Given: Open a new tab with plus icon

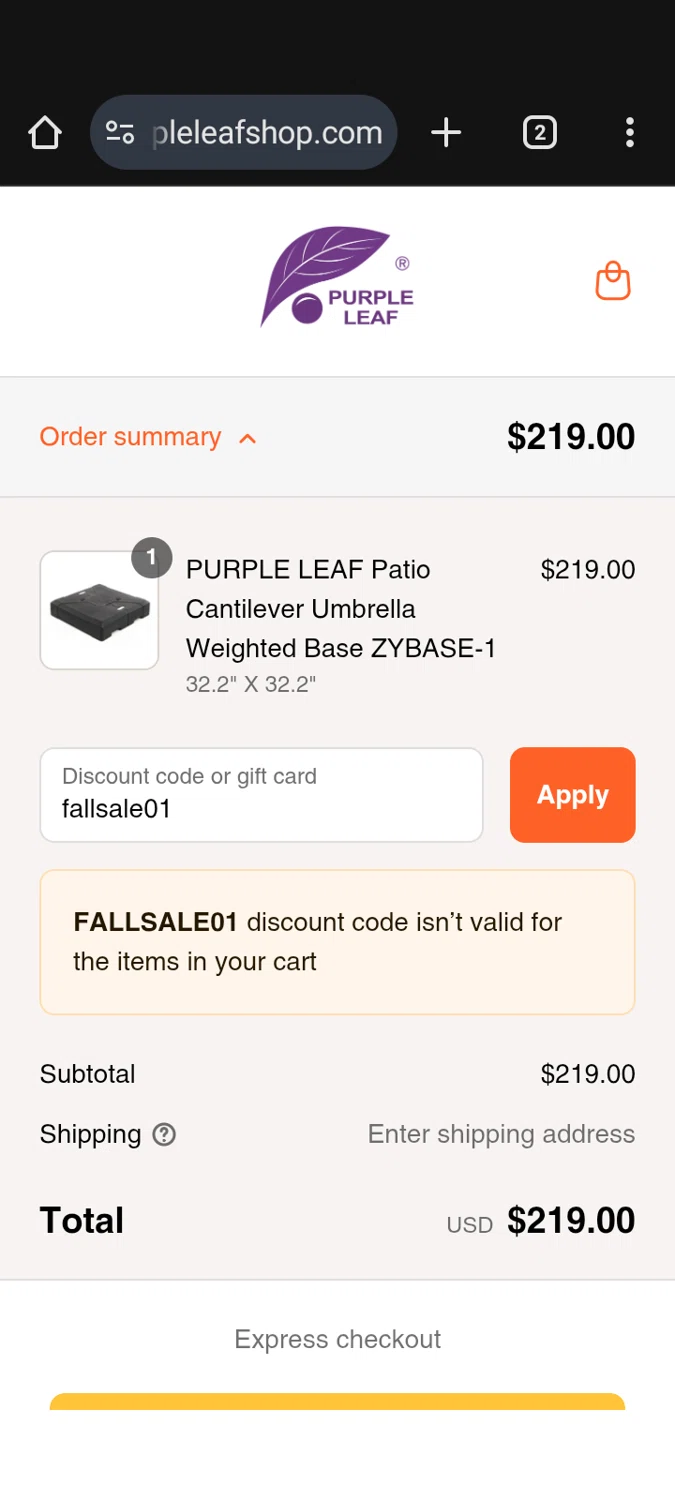Looking at the screenshot, I should point(446,132).
